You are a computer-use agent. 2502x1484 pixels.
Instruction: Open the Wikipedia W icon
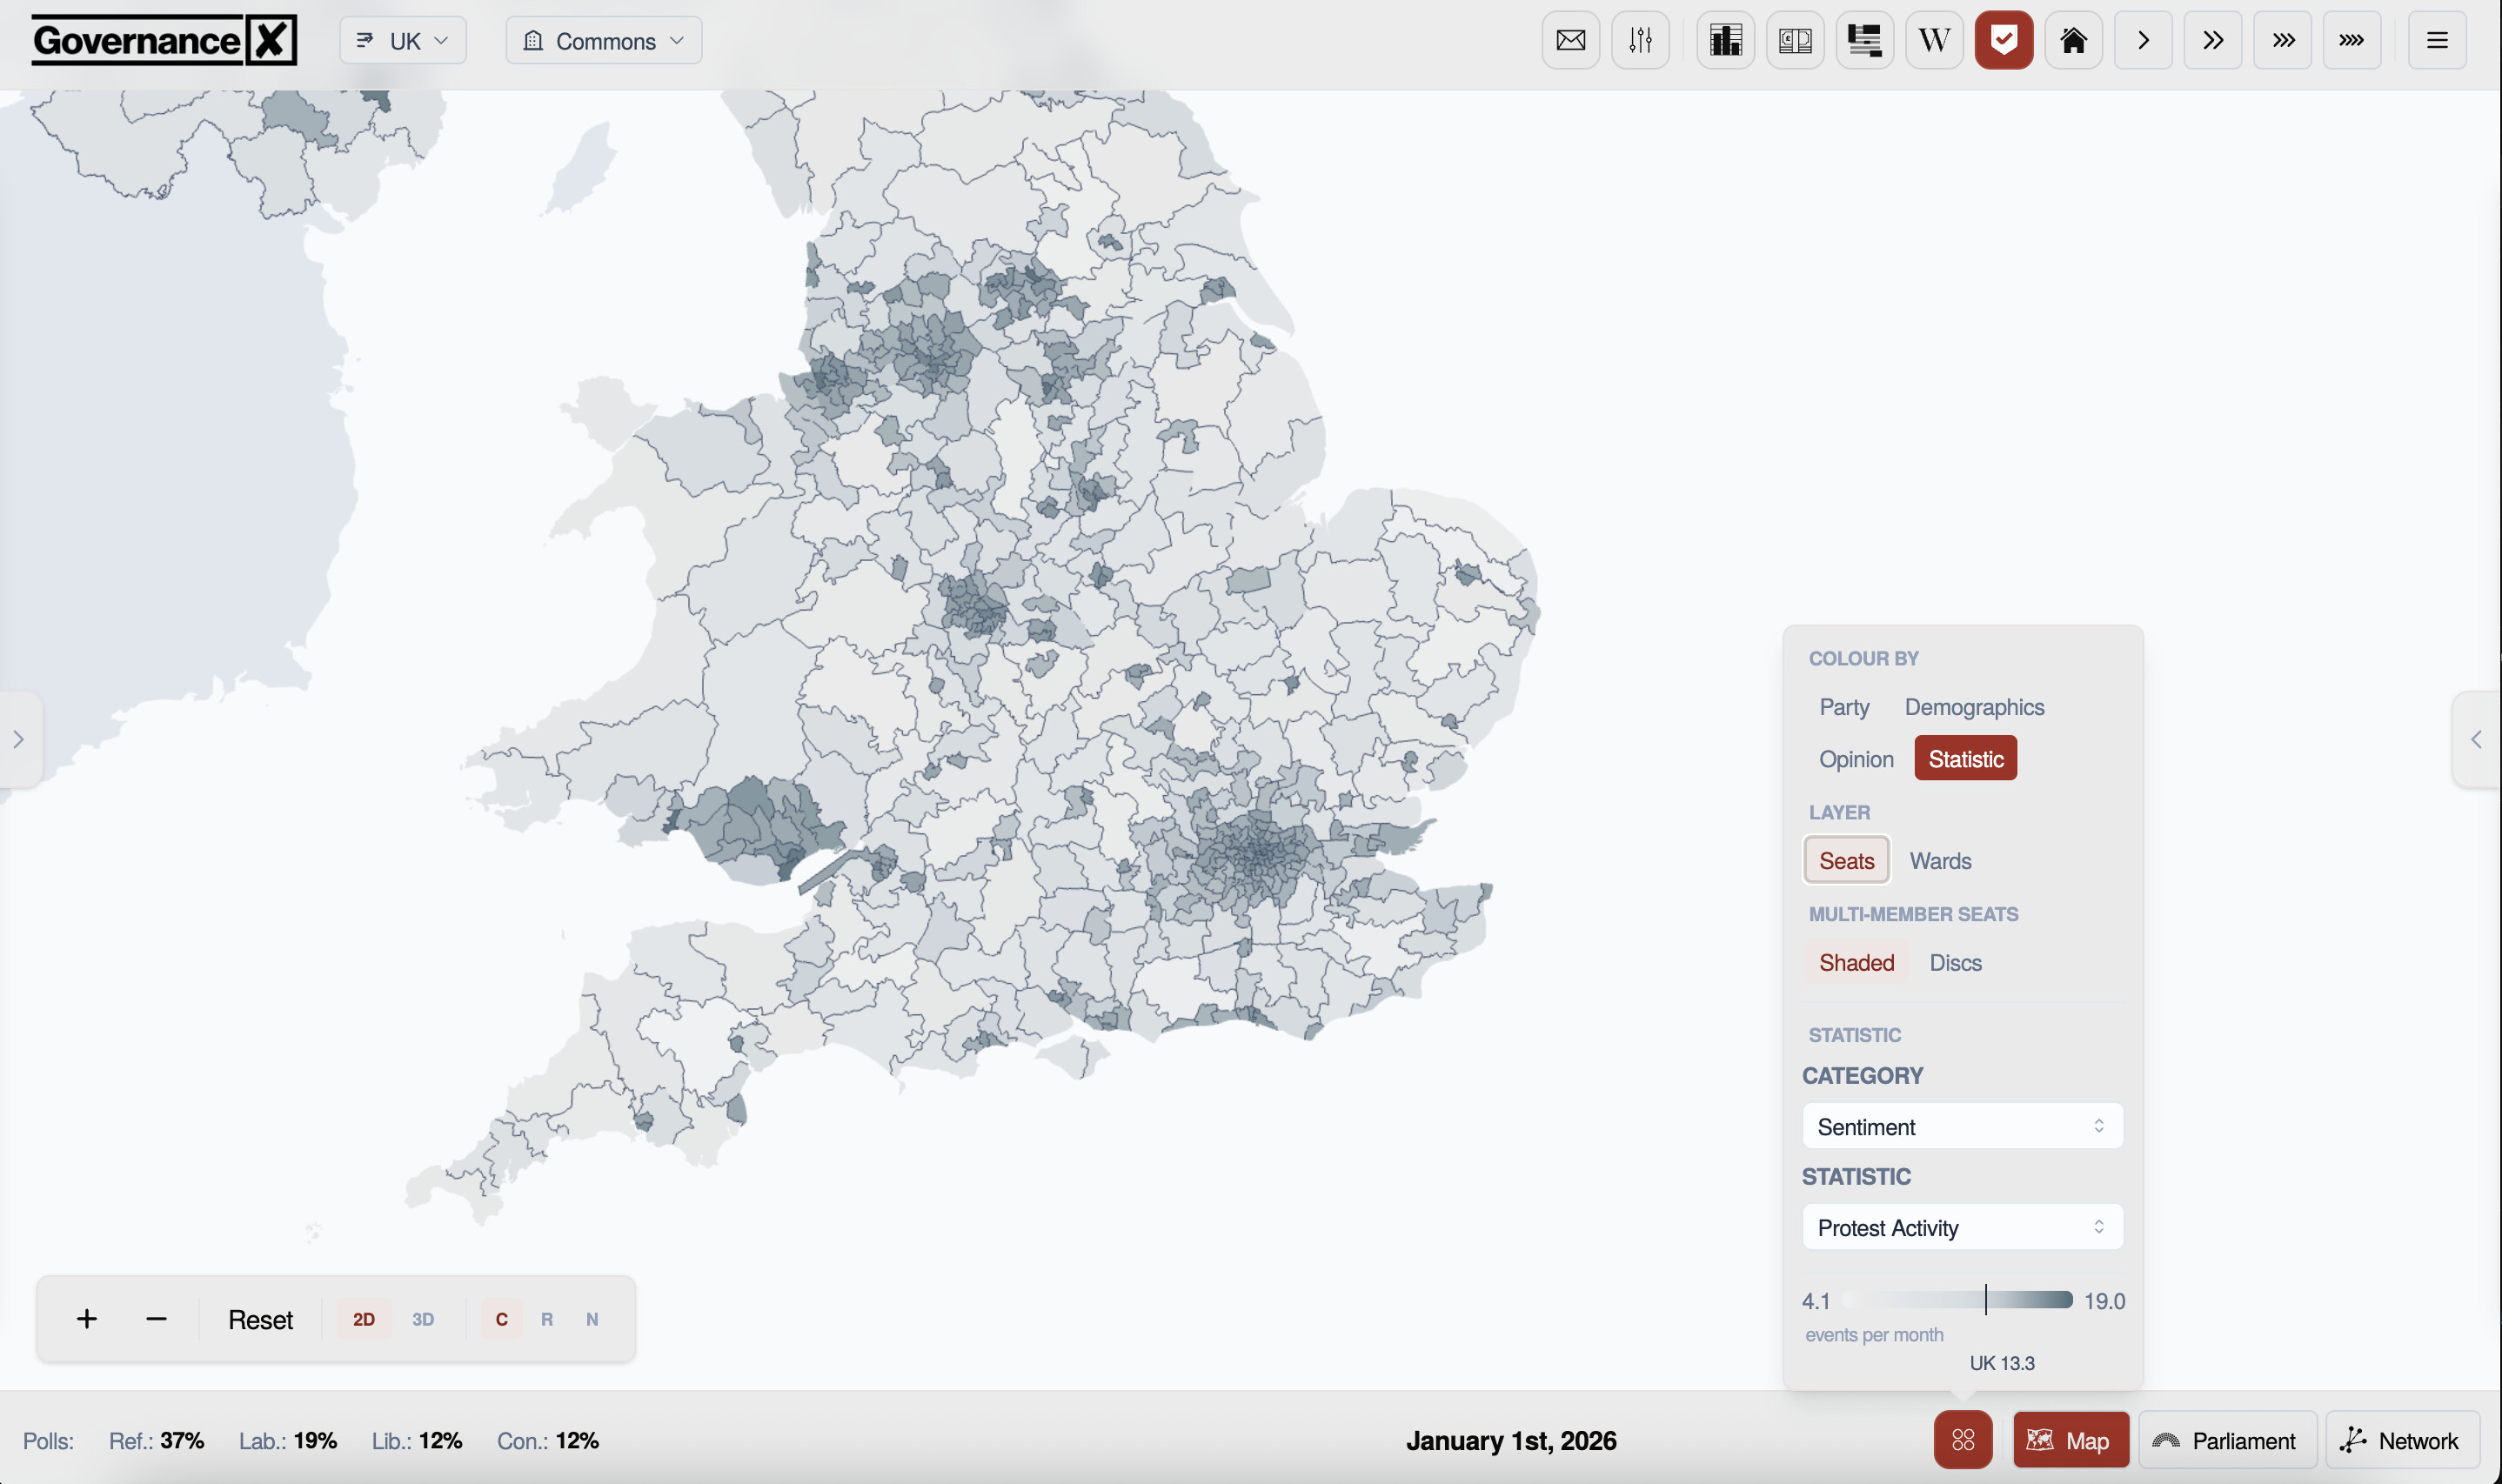point(1934,41)
